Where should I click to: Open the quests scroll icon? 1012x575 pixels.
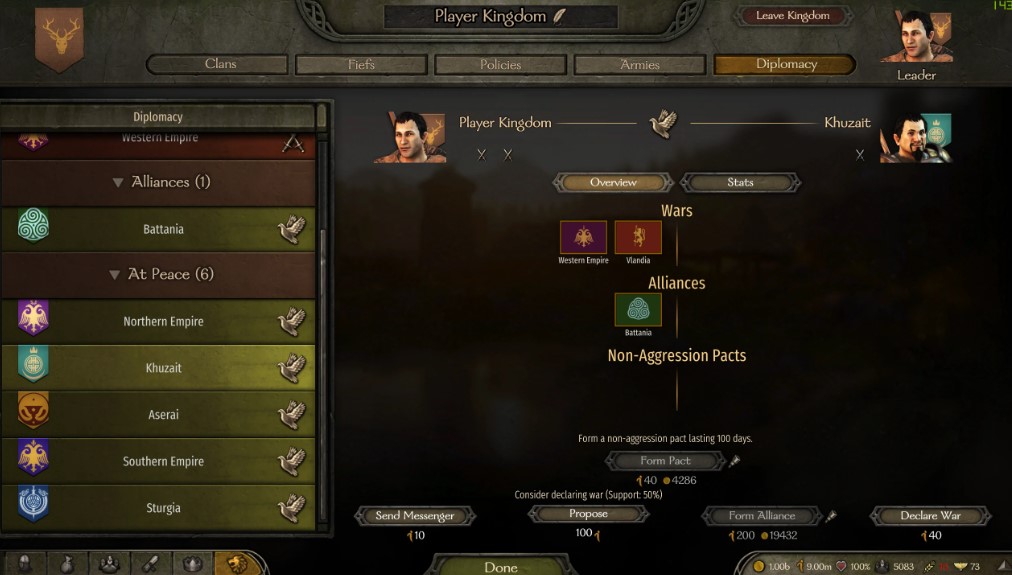pos(150,564)
